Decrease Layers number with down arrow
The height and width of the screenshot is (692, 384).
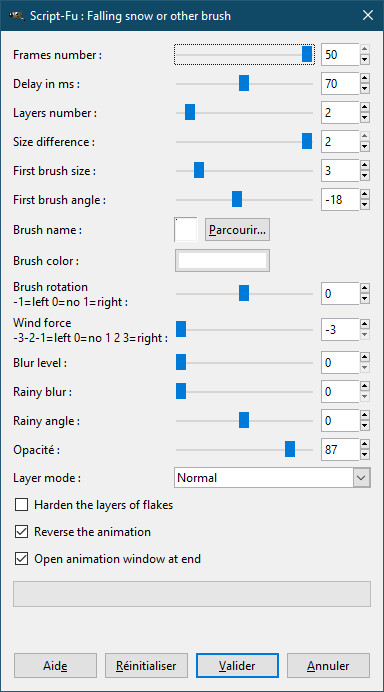click(365, 118)
